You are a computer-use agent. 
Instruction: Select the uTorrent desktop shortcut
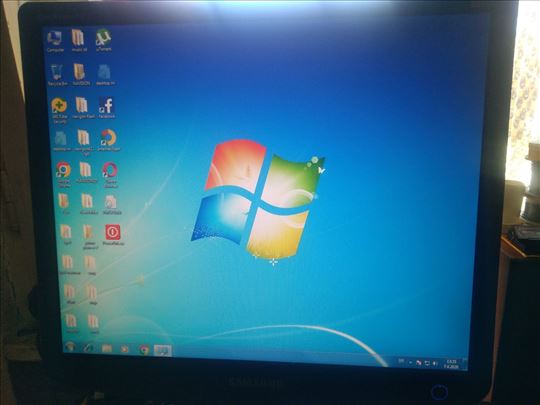click(x=103, y=40)
